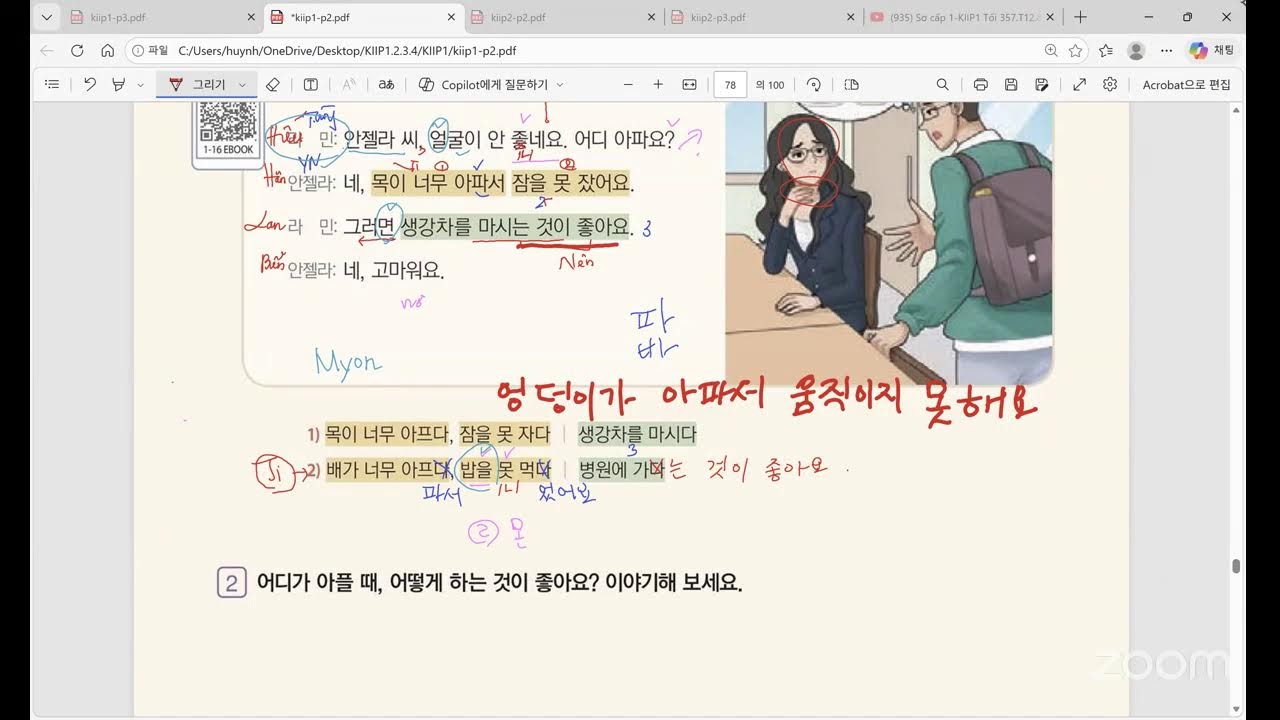Open the tab actions menu dropdown
This screenshot has width=1280, height=720.
pos(46,17)
